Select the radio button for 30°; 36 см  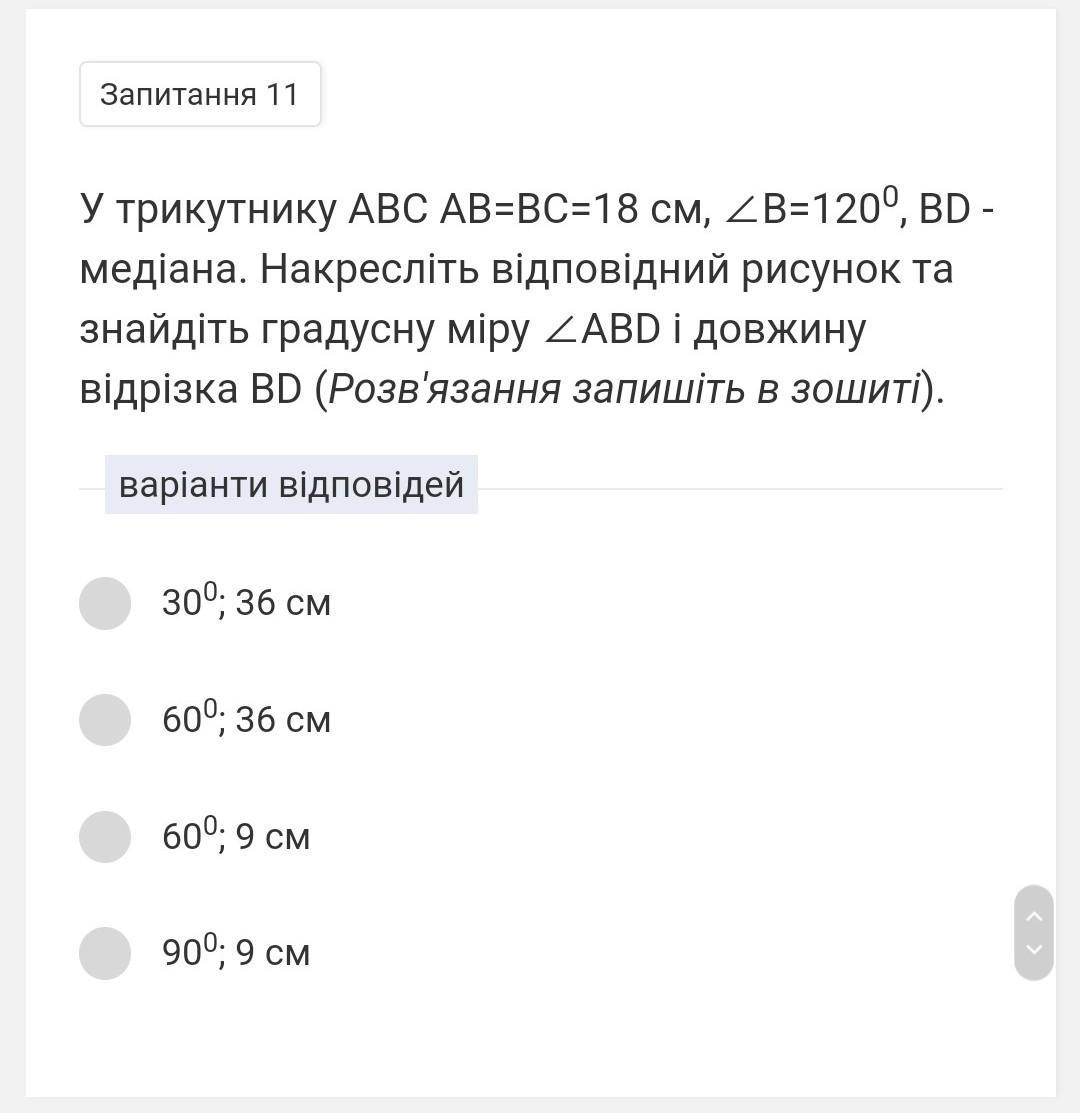(105, 603)
